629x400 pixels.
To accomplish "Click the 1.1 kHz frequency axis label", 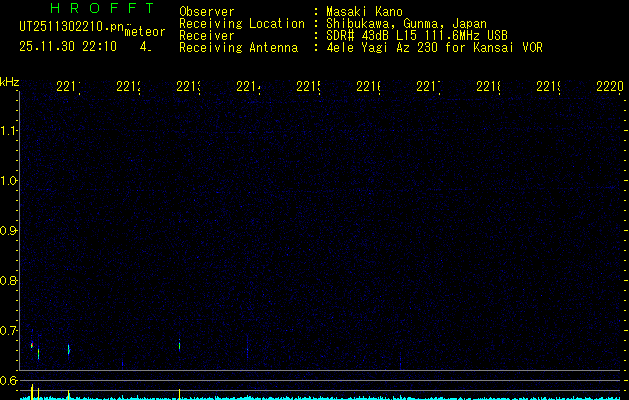I will [x=8, y=130].
